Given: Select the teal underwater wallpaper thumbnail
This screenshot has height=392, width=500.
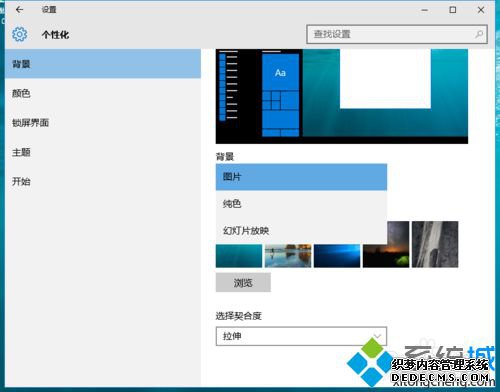Looking at the screenshot, I should [x=239, y=256].
